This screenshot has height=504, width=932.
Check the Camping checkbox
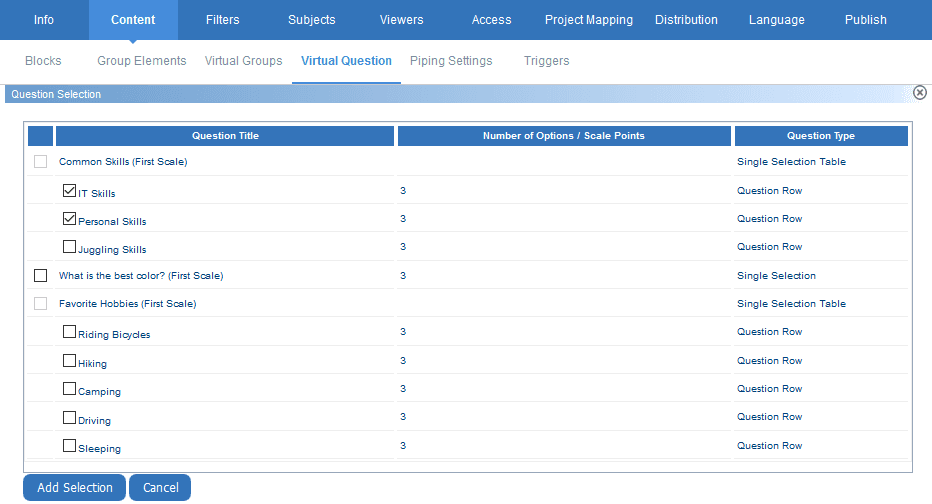[x=70, y=389]
